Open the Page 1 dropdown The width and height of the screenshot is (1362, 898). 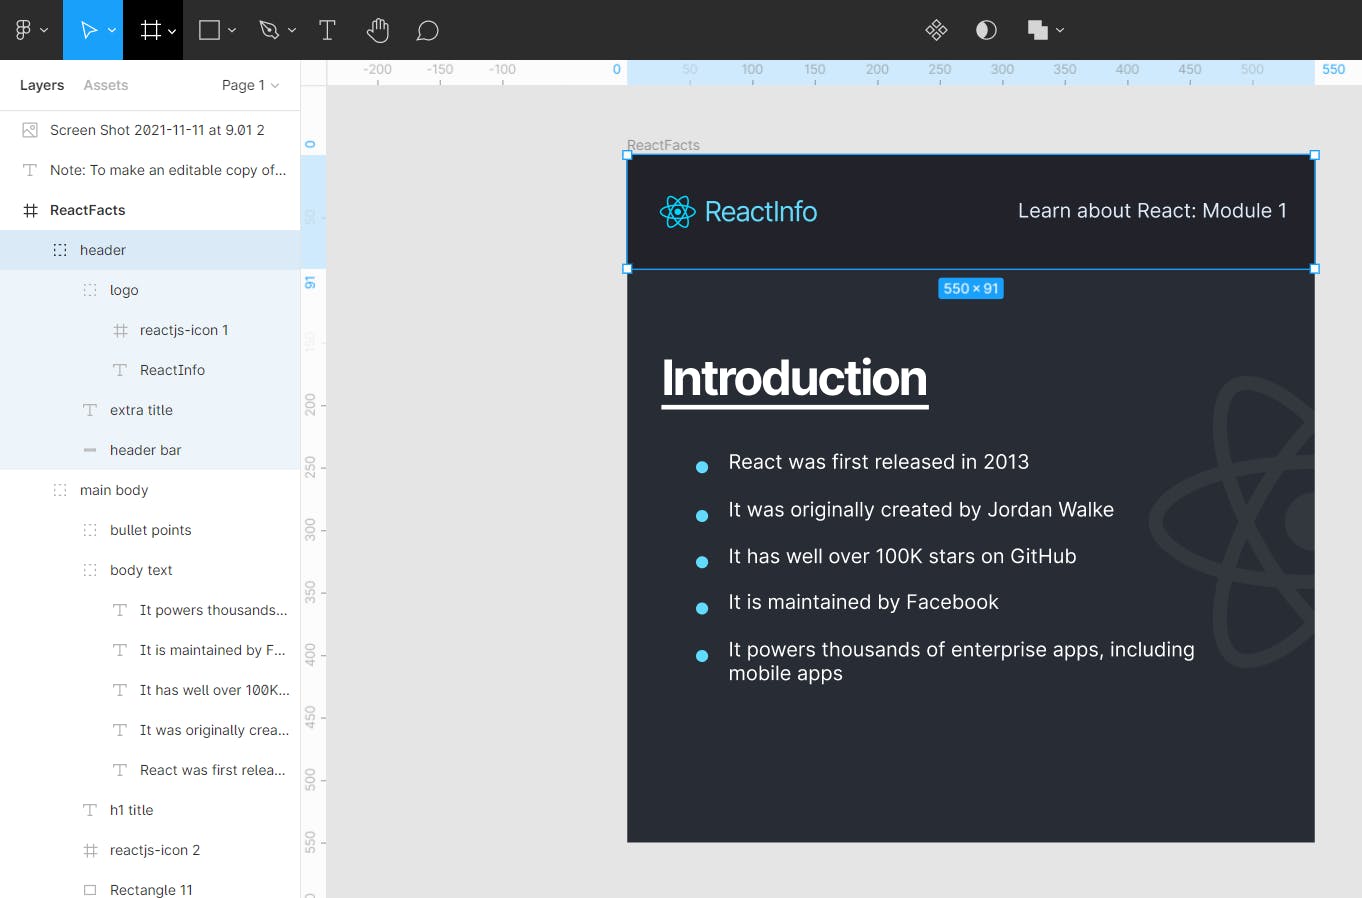click(x=250, y=85)
